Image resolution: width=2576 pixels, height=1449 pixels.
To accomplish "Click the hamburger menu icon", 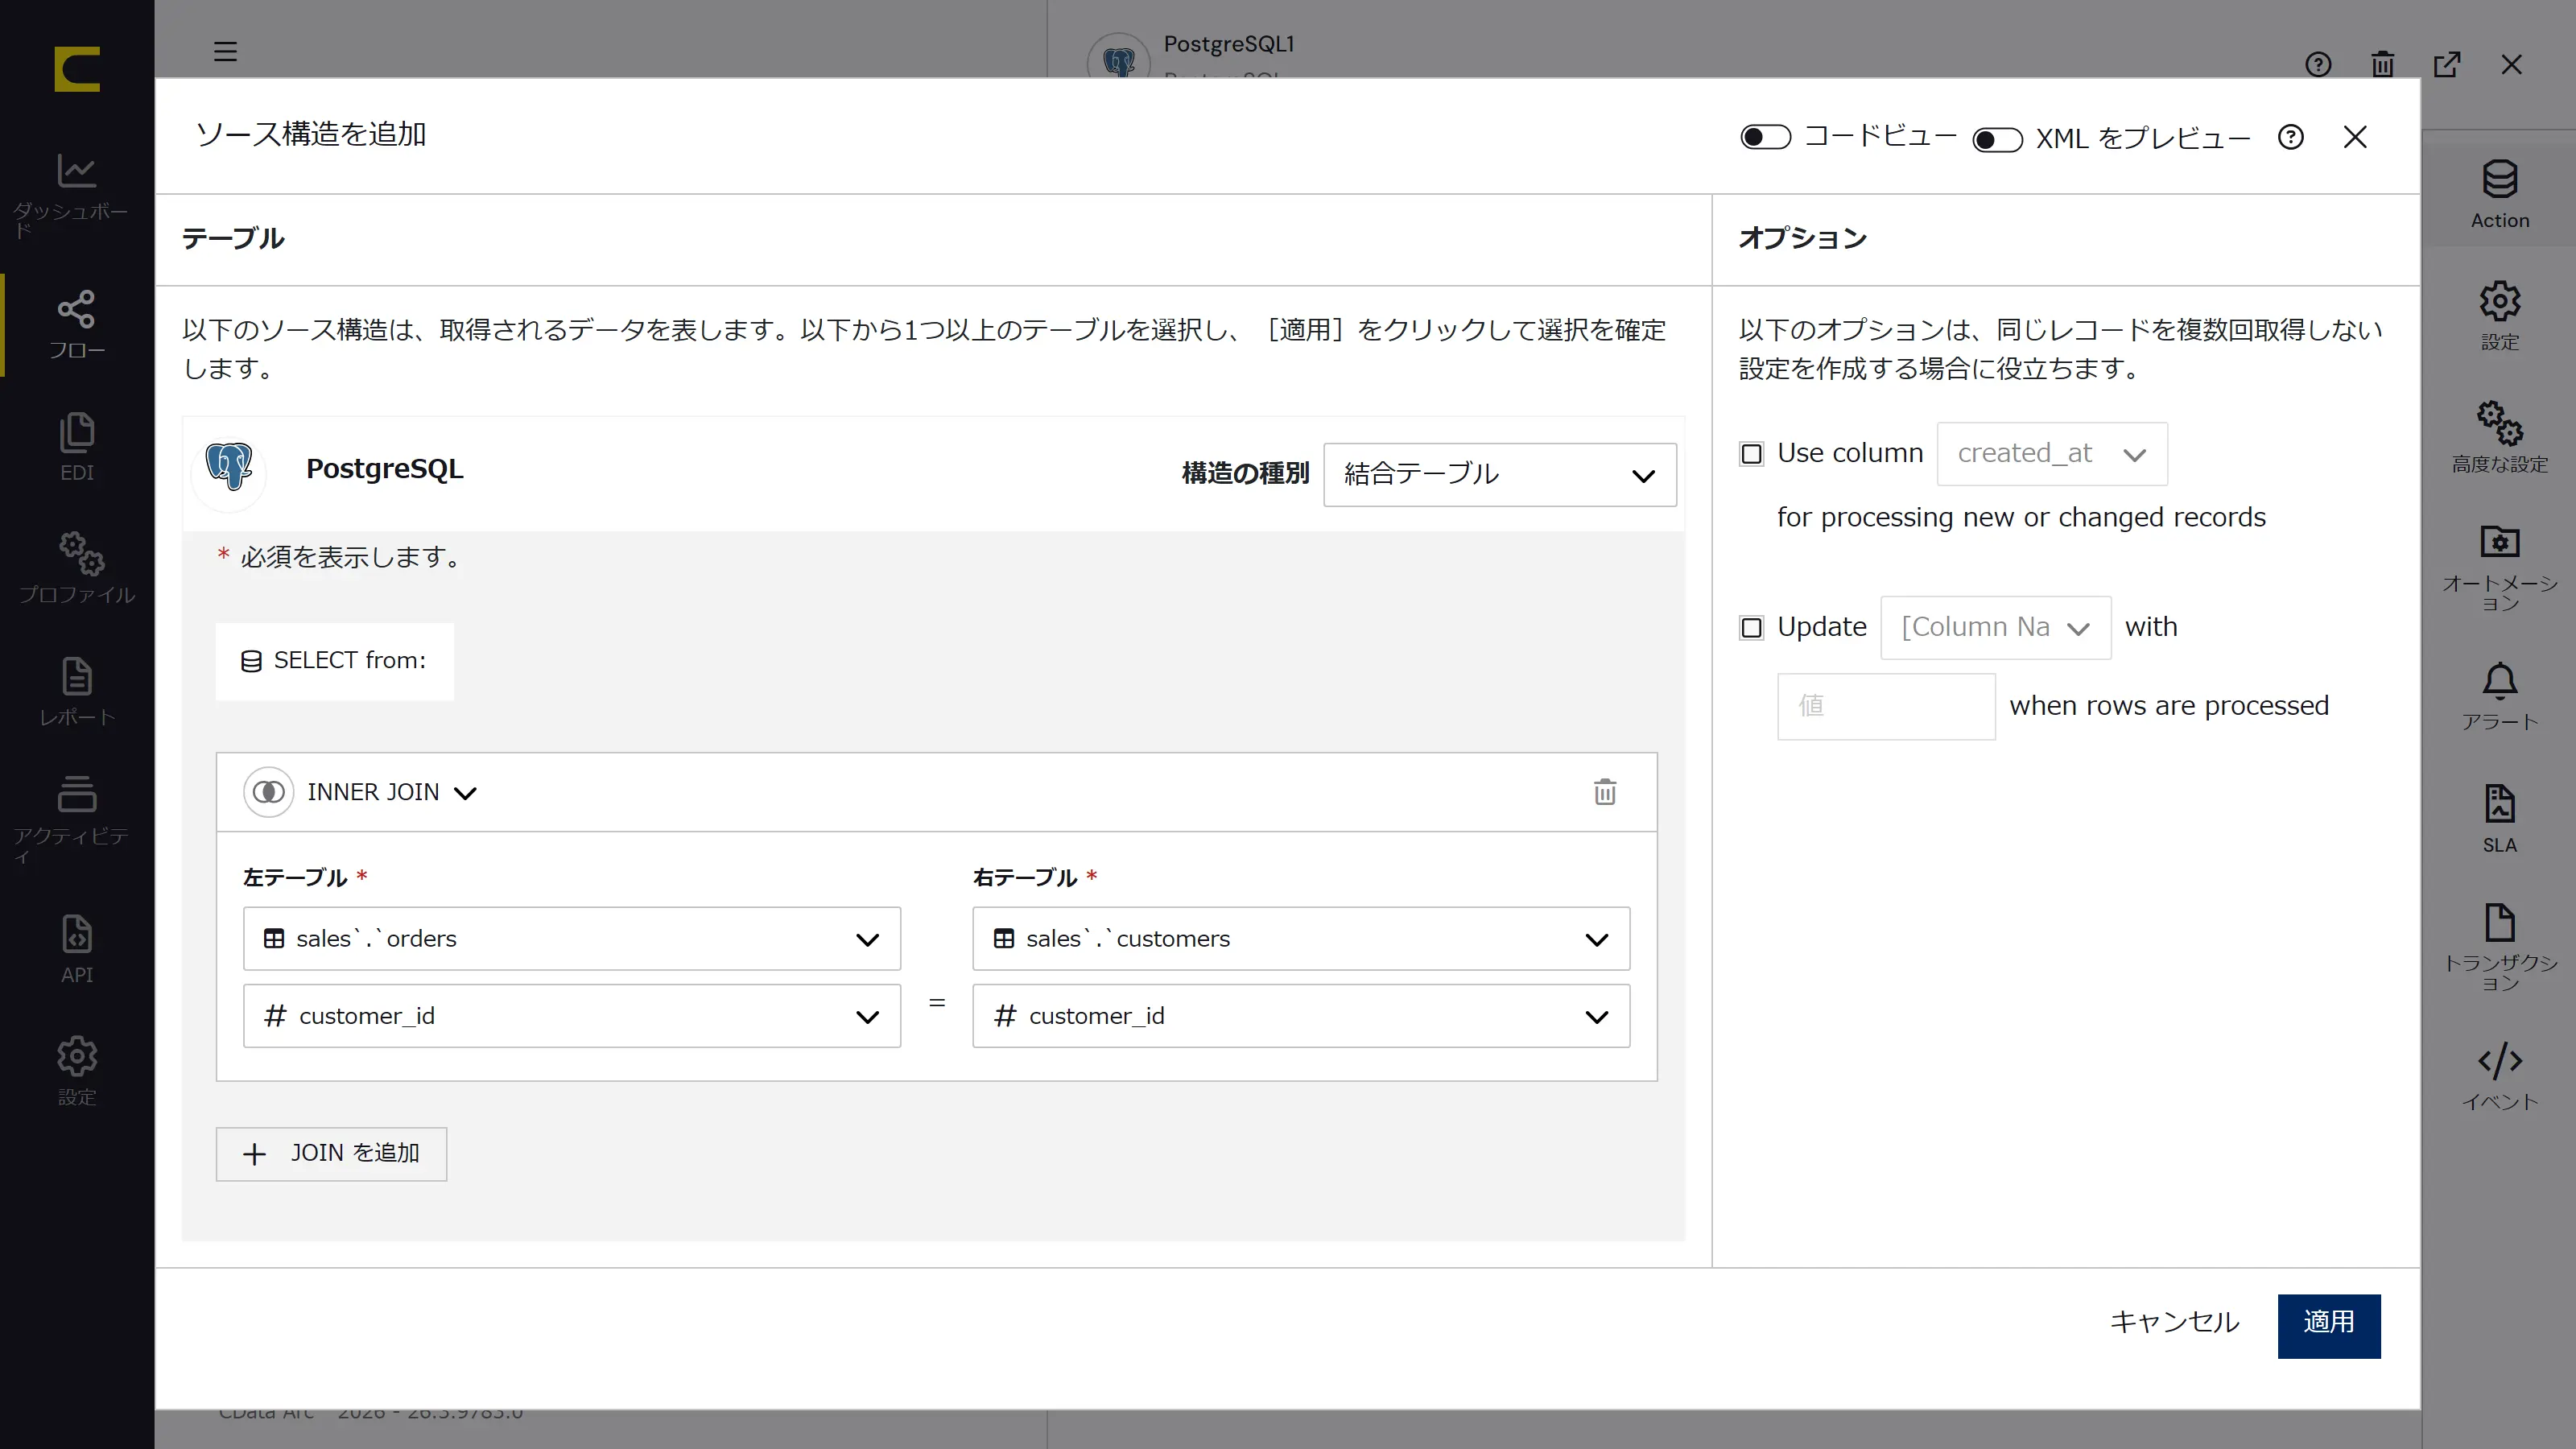I will pos(225,51).
